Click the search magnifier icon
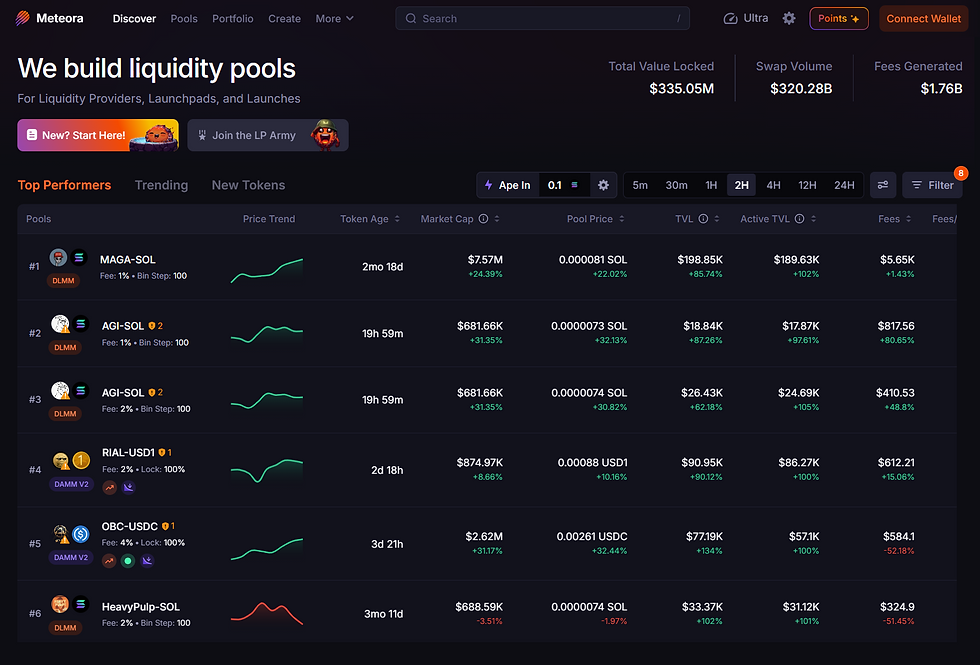 pos(411,19)
